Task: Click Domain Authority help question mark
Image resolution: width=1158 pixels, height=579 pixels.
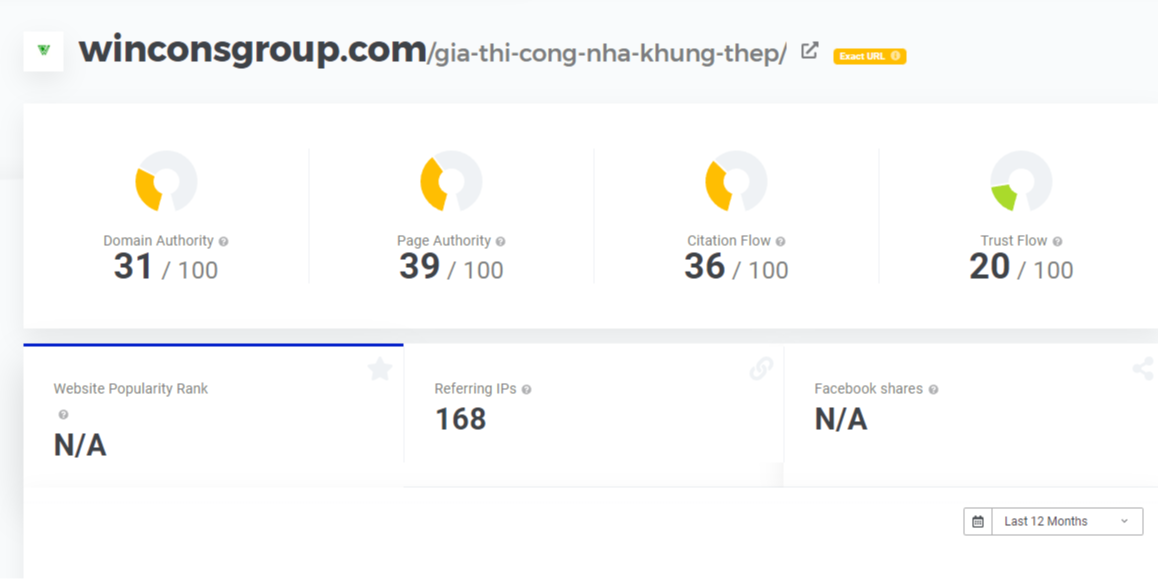Action: (x=224, y=241)
